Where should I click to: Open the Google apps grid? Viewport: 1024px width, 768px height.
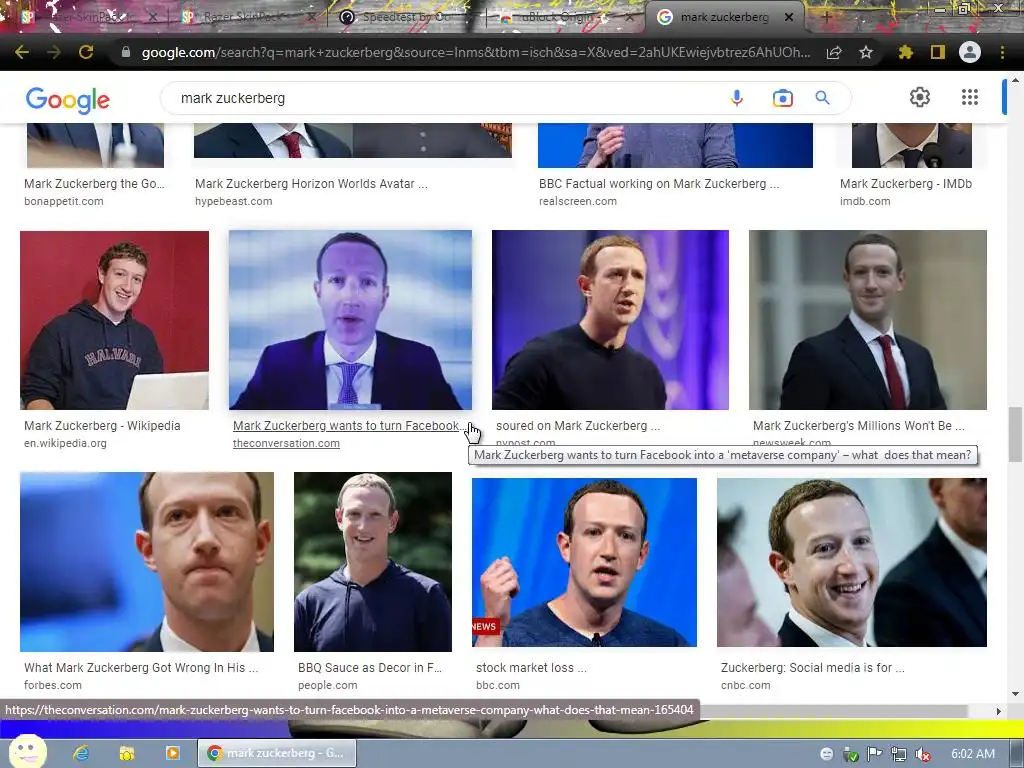pyautogui.click(x=970, y=97)
